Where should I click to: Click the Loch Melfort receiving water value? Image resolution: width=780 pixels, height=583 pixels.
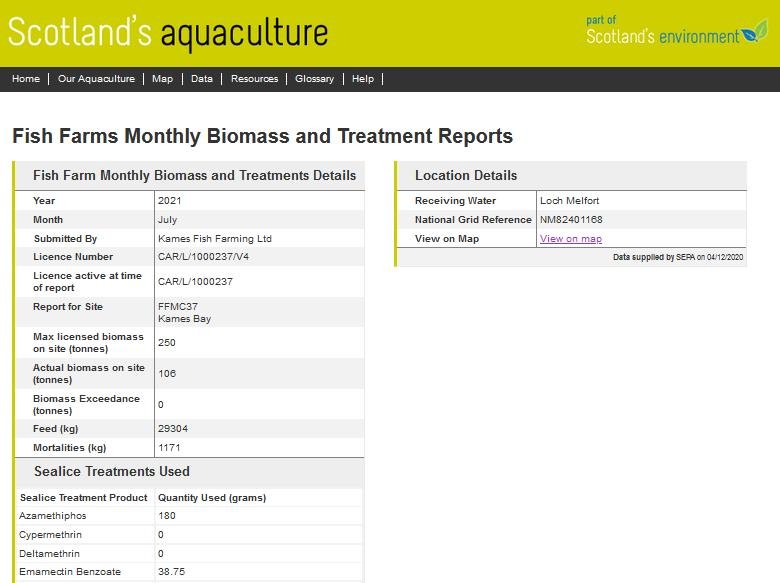click(x=569, y=201)
